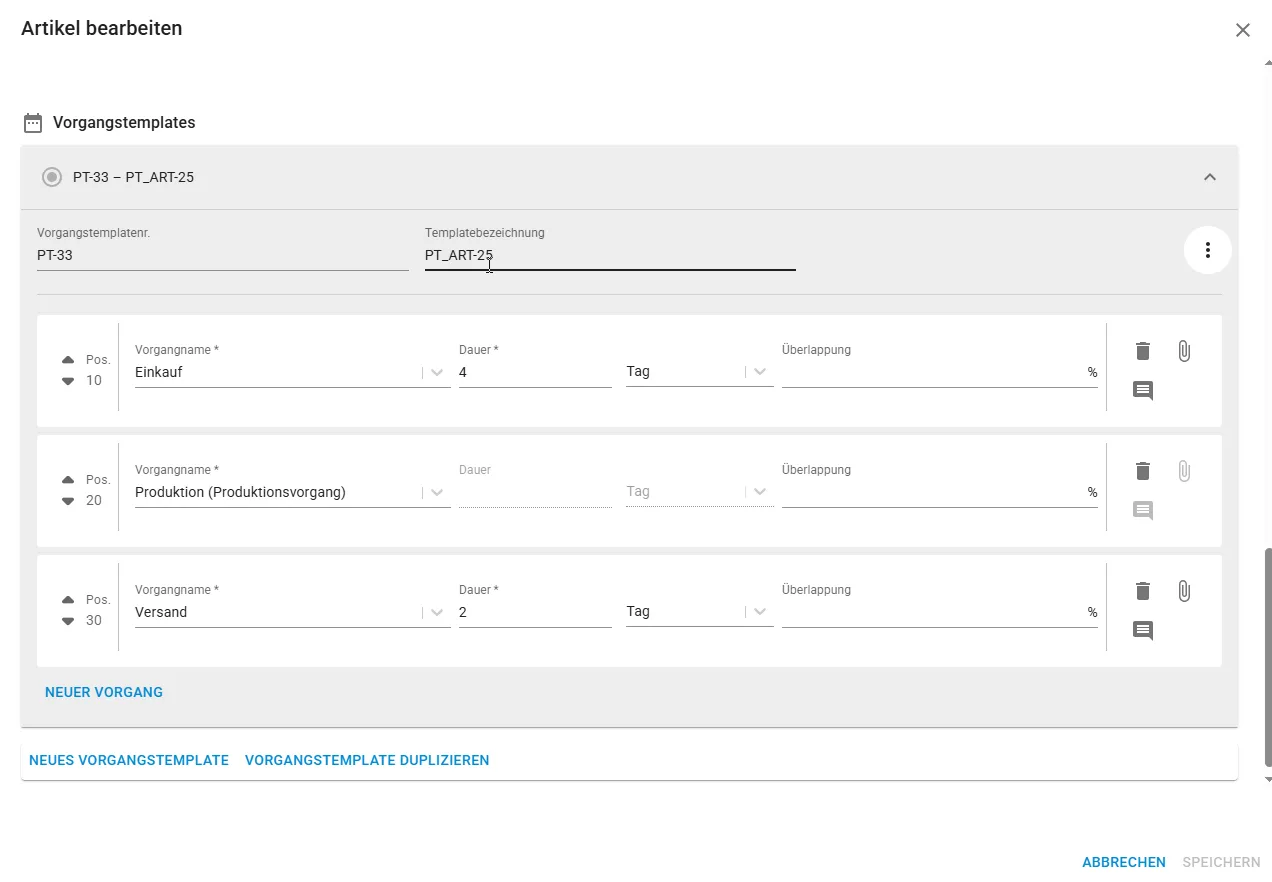Cancel with the Abbrechen button

coord(1124,862)
